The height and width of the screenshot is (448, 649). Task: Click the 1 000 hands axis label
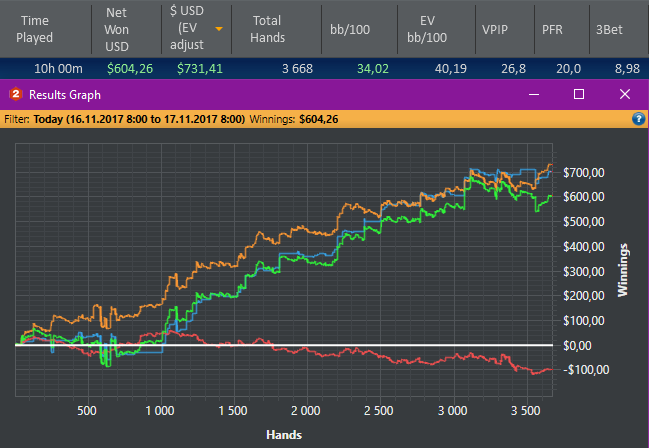[160, 411]
